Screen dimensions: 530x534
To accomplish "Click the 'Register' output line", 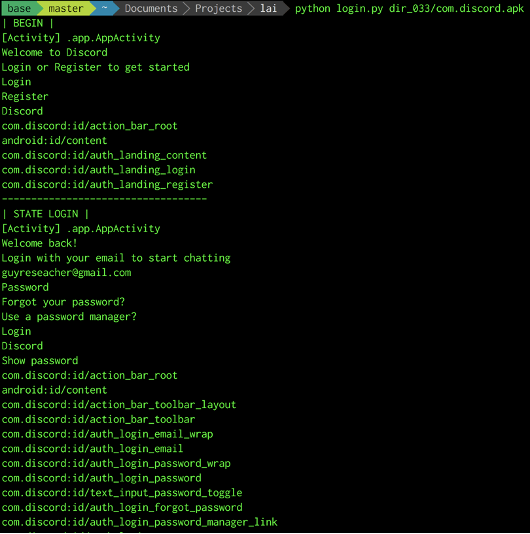I will pyautogui.click(x=25, y=97).
